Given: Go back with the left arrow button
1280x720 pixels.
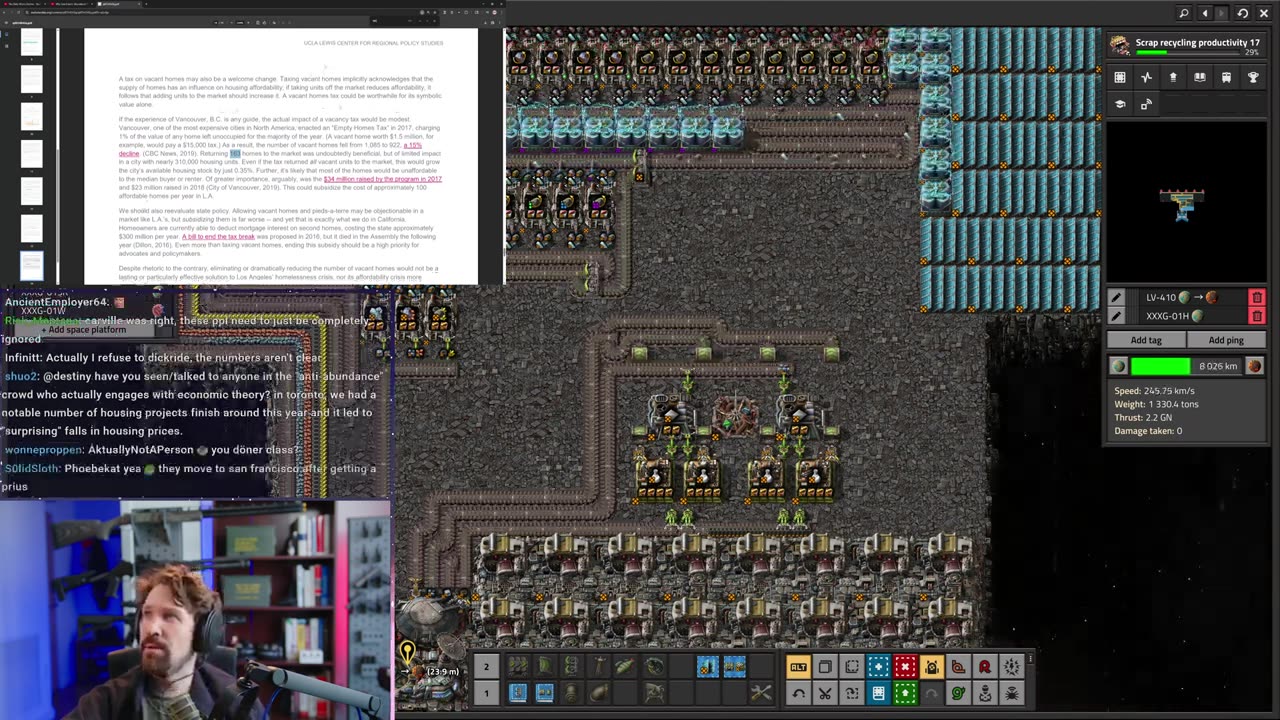Looking at the screenshot, I should [x=1205, y=13].
